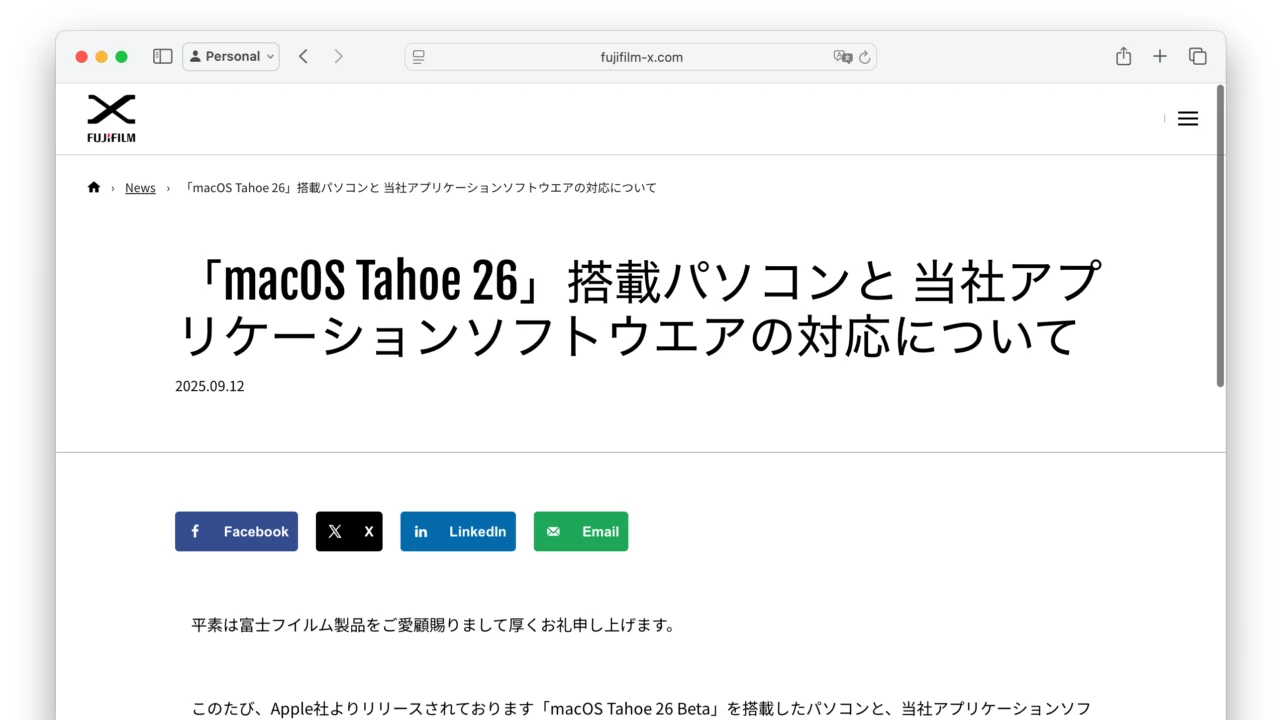Select the News breadcrumb link
Image resolution: width=1280 pixels, height=720 pixels.
140,187
